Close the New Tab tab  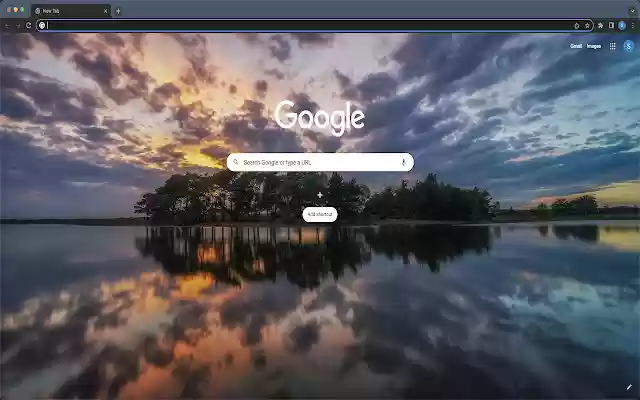pos(105,11)
